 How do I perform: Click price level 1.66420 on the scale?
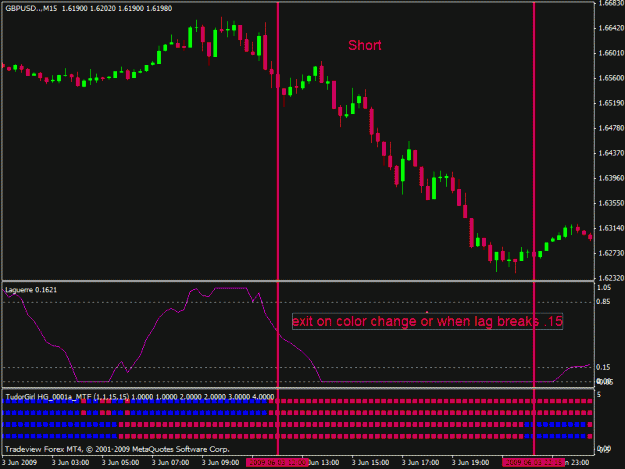coord(611,28)
